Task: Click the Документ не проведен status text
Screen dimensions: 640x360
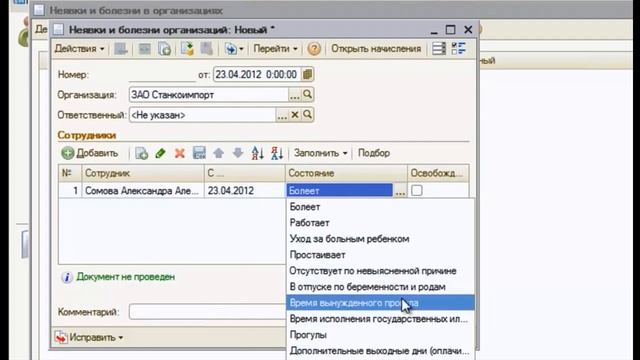Action: 126,277
